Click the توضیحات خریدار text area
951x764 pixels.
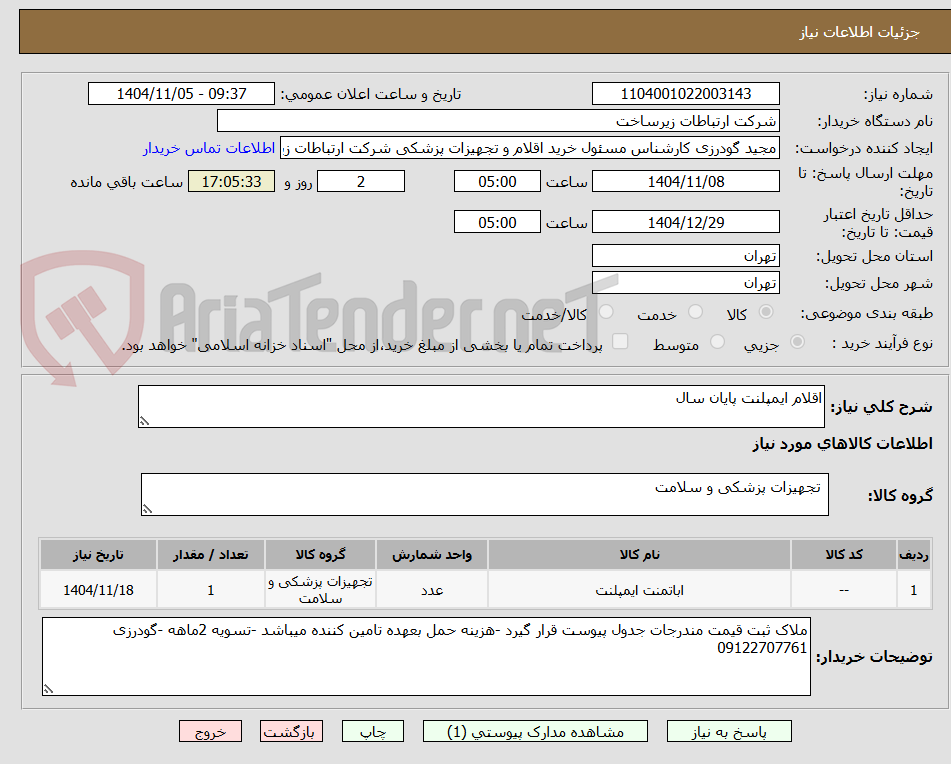pos(426,657)
